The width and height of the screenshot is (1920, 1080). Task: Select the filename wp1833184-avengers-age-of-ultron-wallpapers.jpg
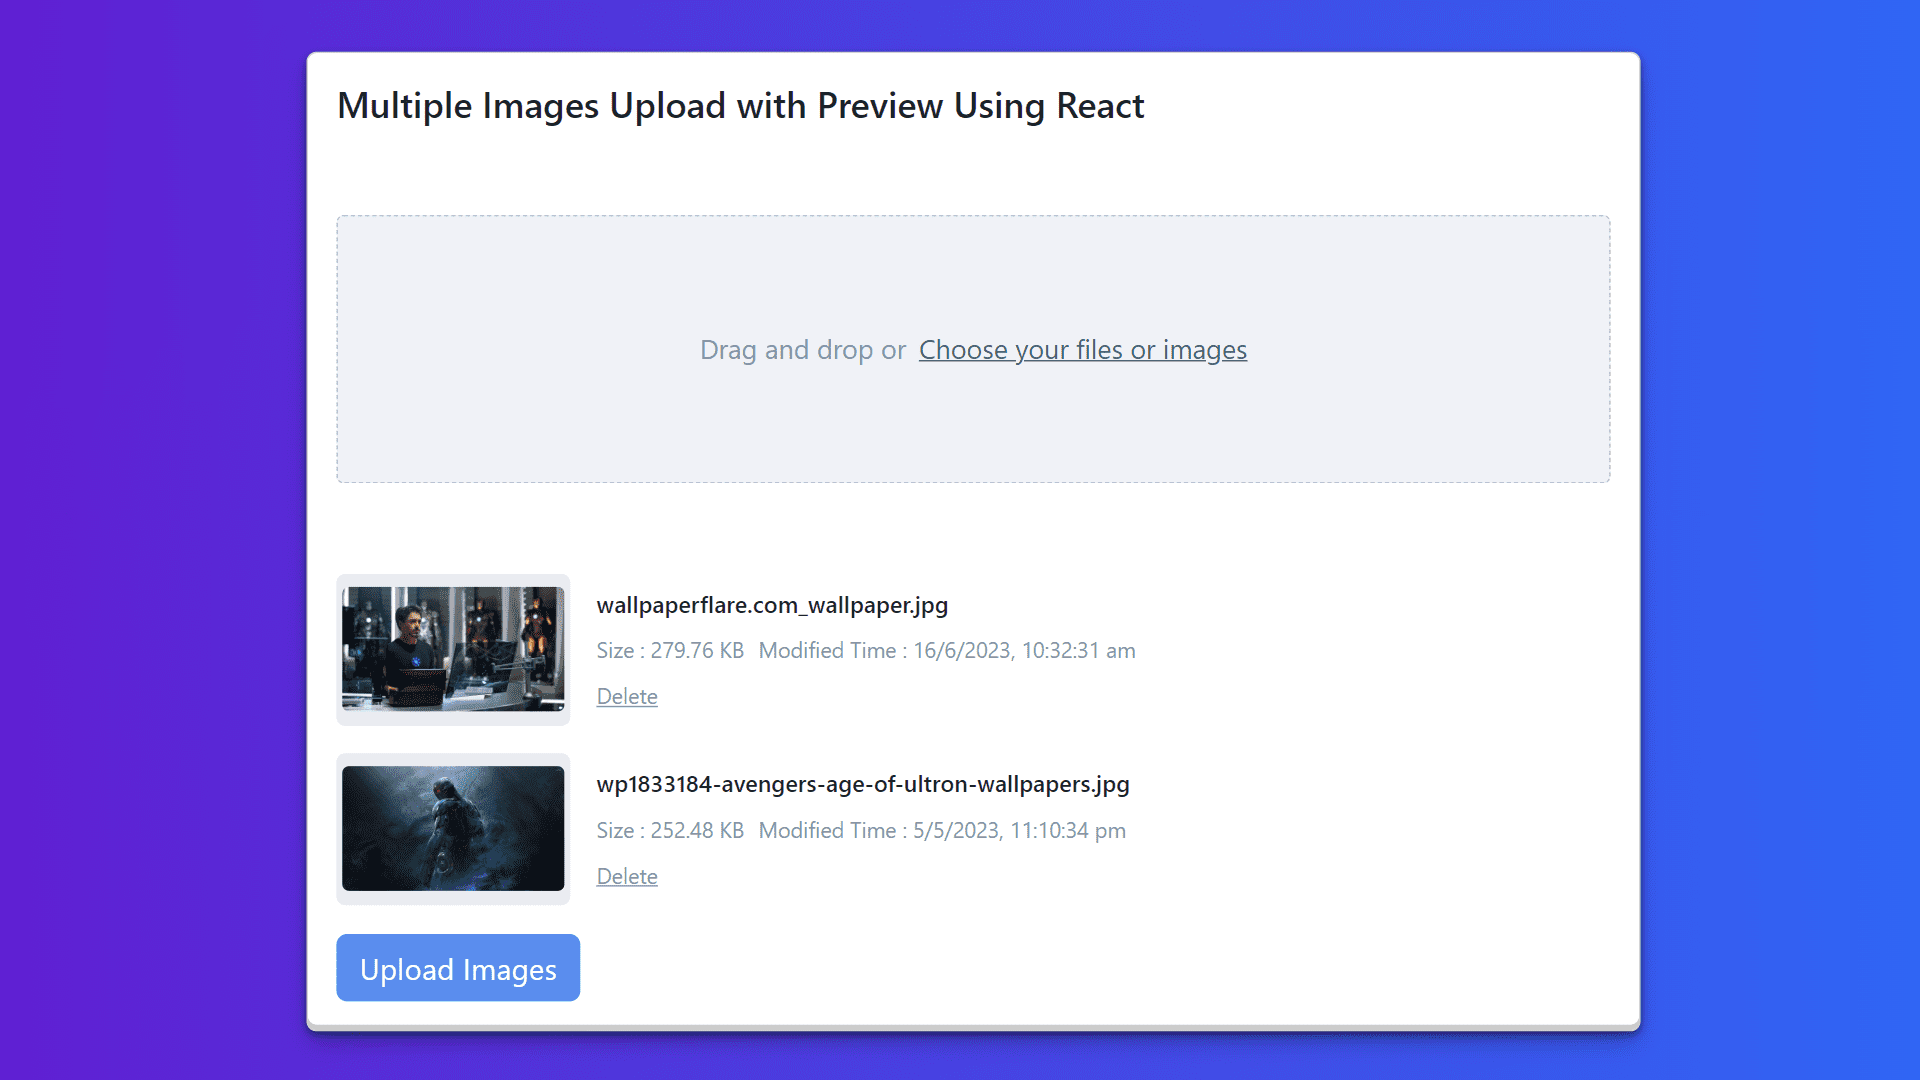pos(862,785)
